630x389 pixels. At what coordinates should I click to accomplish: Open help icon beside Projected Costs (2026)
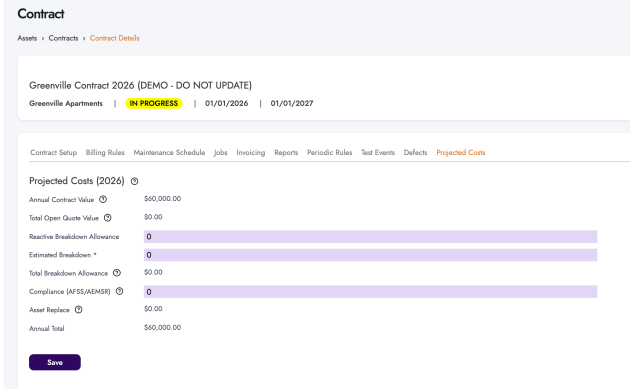pyautogui.click(x=135, y=181)
